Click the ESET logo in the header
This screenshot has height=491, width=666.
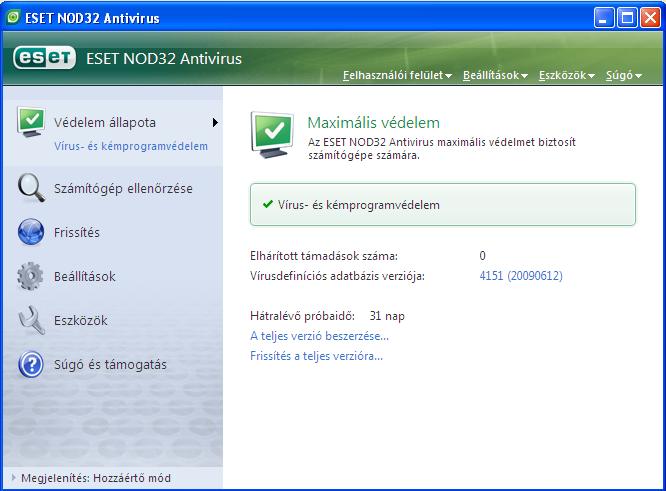(x=44, y=59)
